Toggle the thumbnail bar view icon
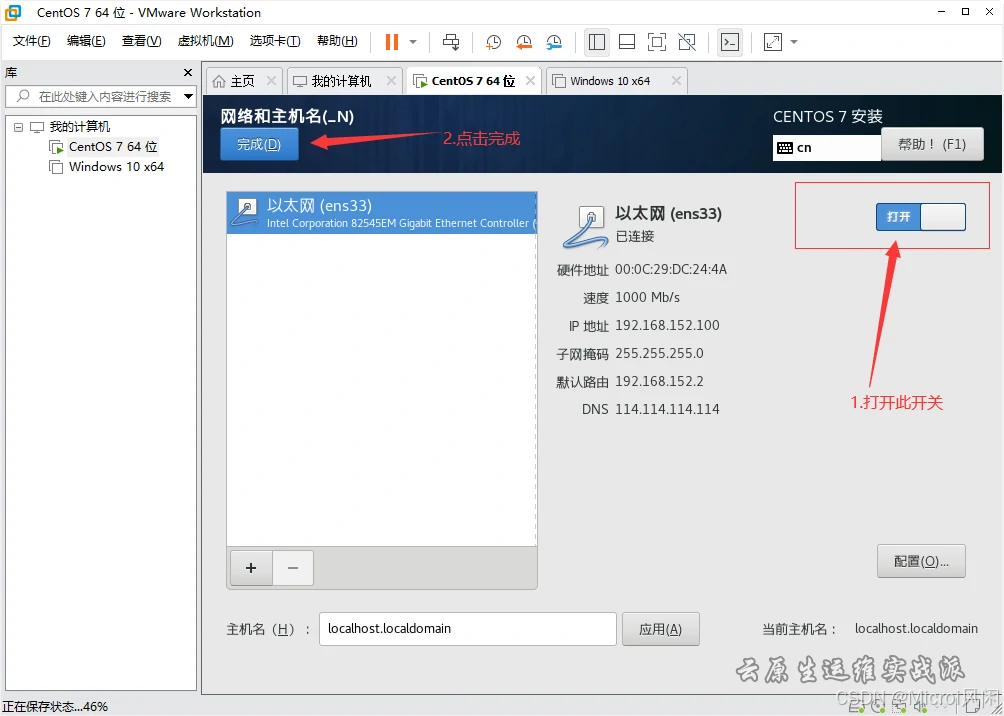Image resolution: width=1004 pixels, height=716 pixels. click(x=627, y=42)
